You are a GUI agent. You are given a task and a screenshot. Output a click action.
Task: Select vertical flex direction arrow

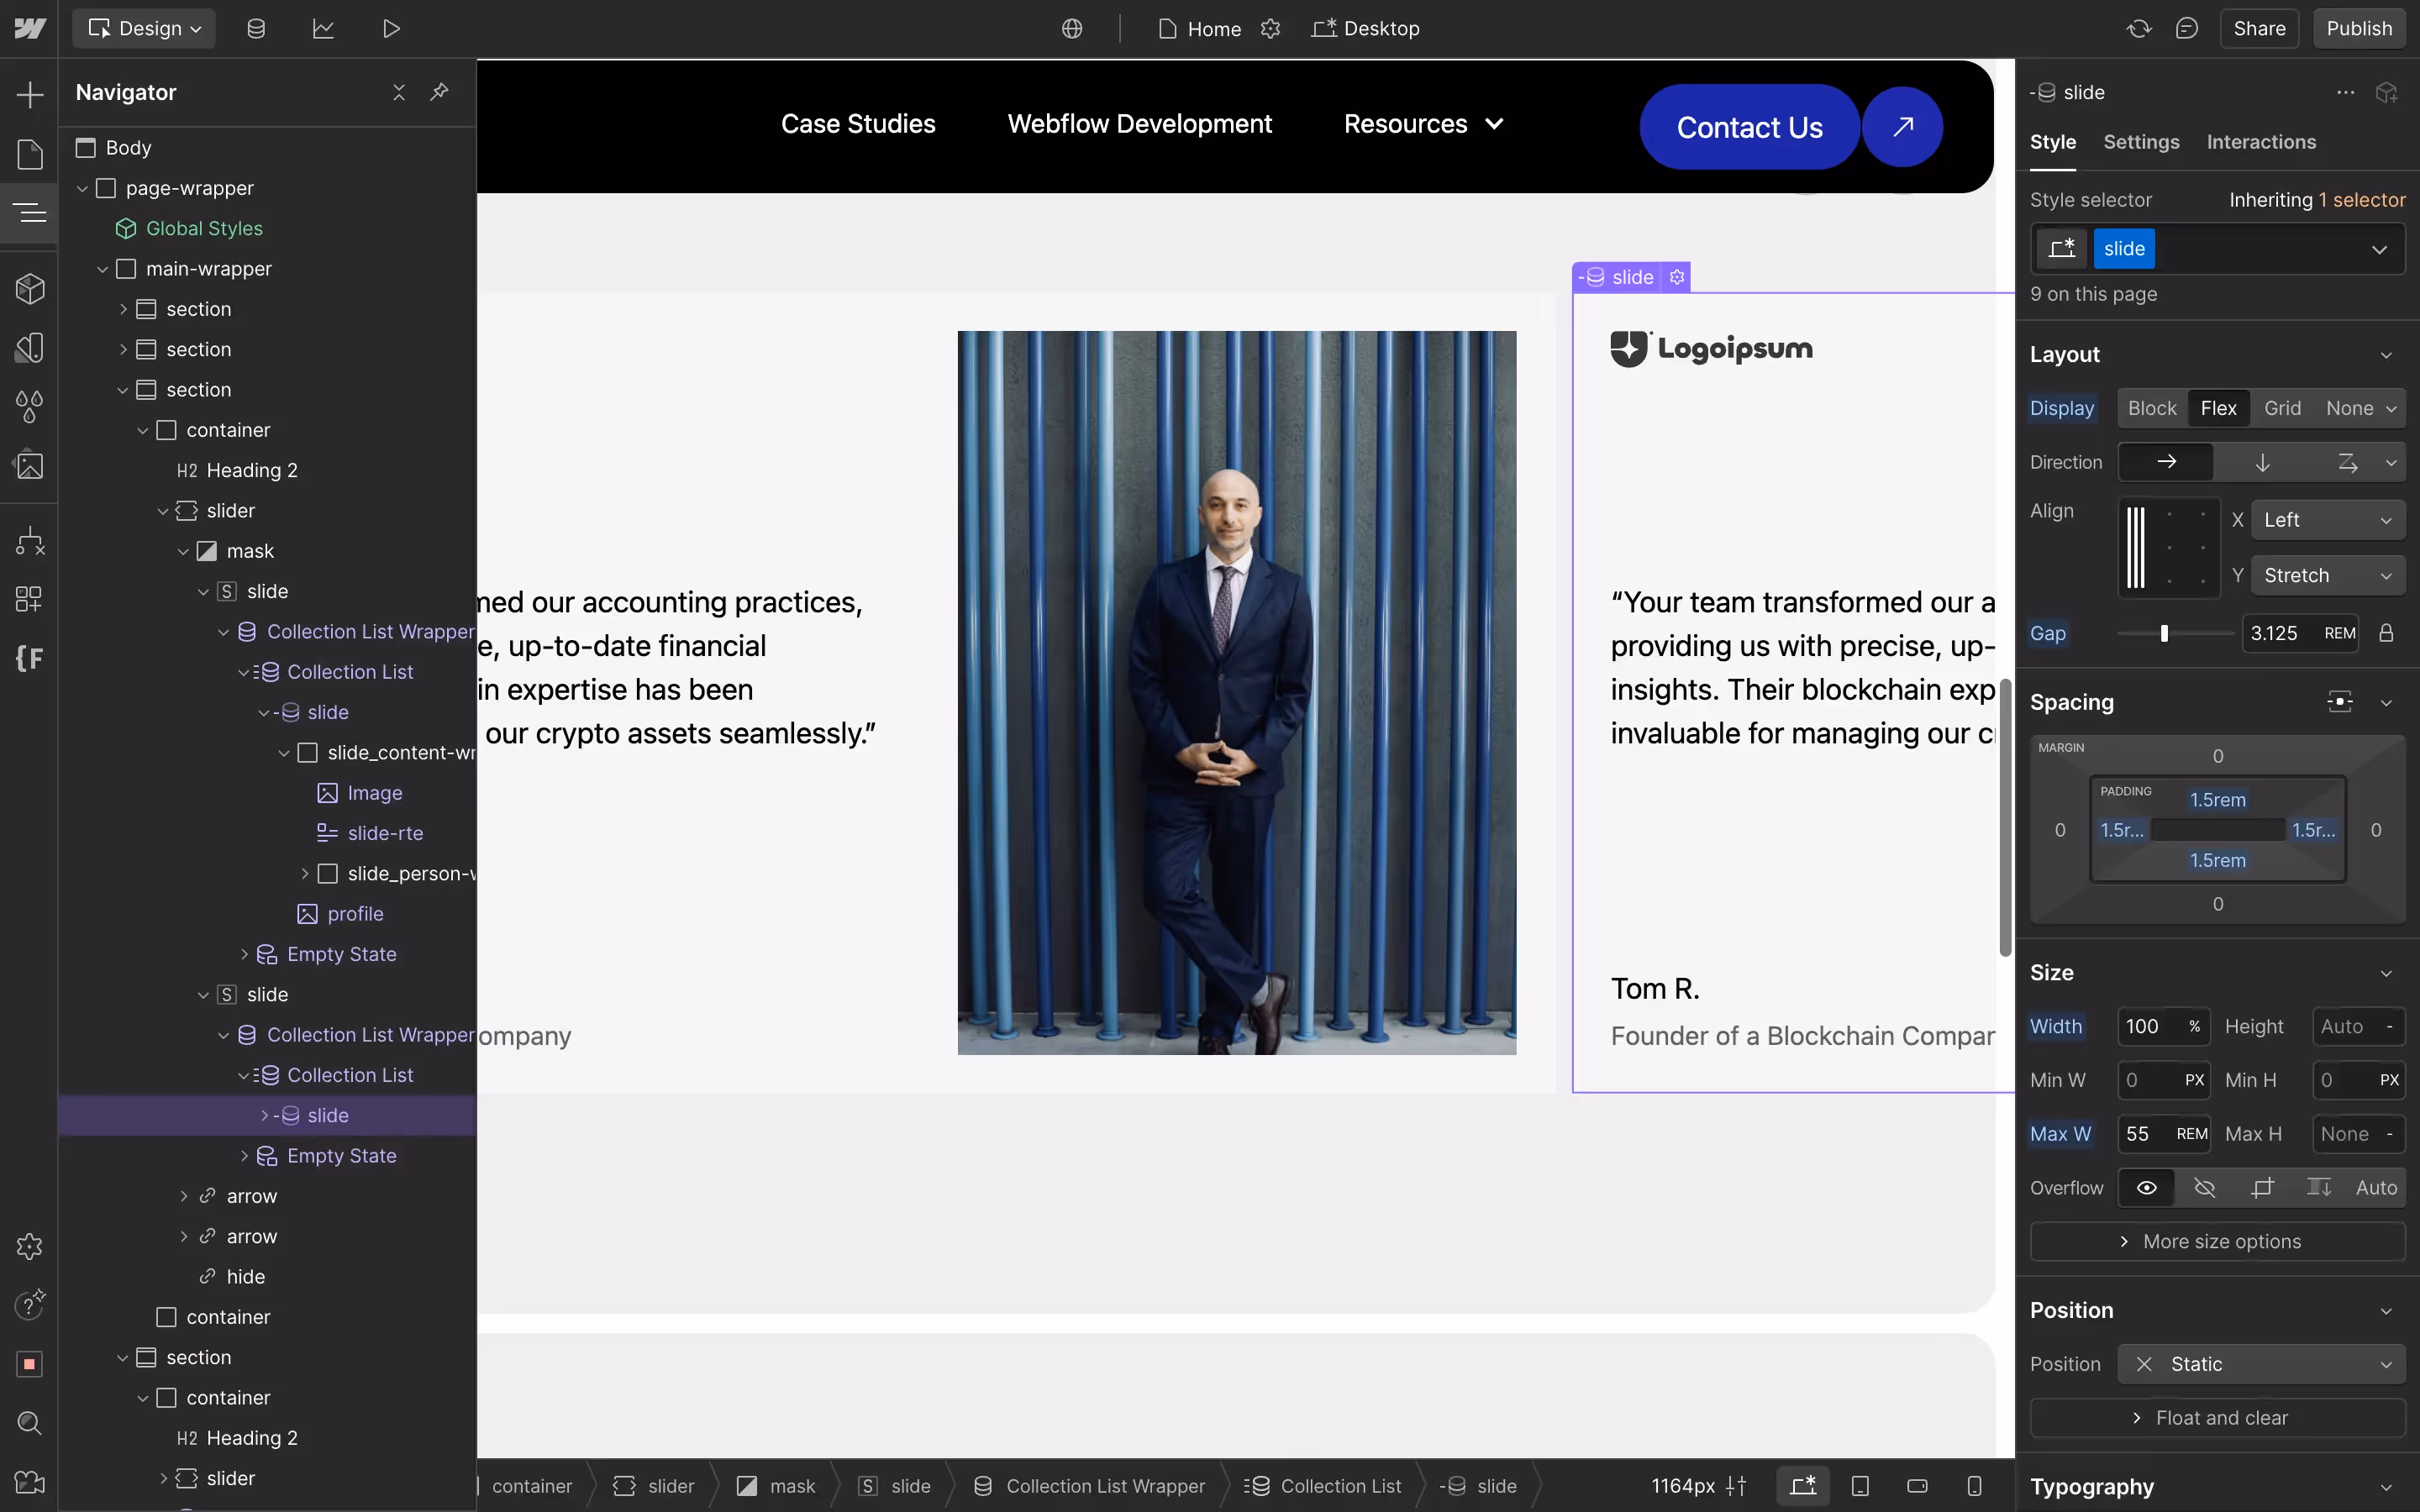click(2262, 462)
